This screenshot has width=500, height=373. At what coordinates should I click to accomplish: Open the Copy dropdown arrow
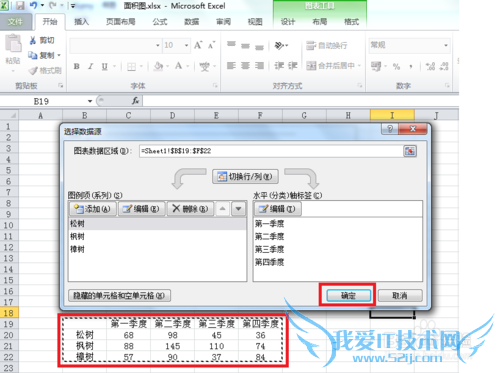pyautogui.click(x=59, y=55)
